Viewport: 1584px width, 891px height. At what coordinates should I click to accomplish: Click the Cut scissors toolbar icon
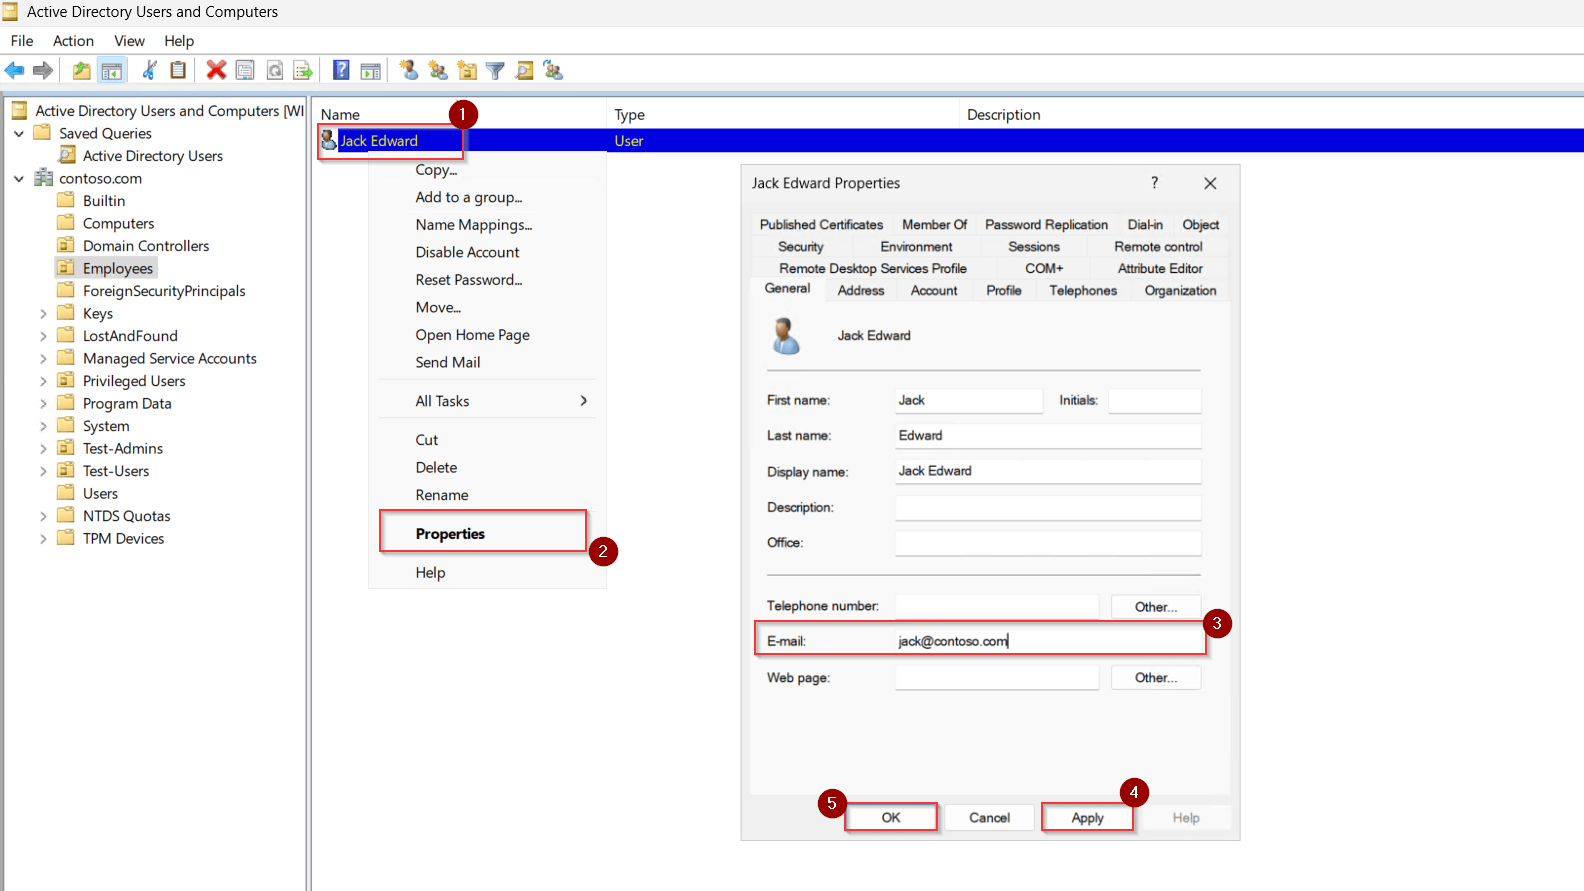click(149, 70)
